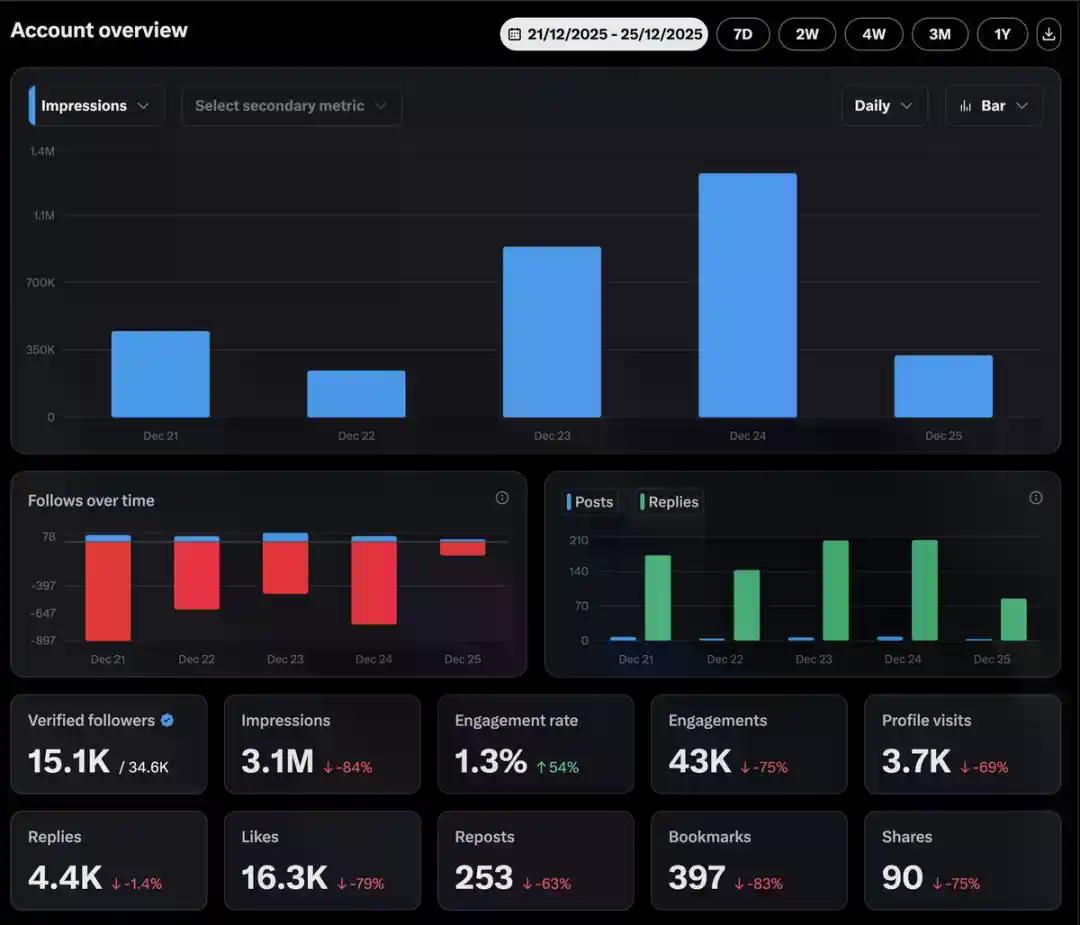
Task: Click info icon in Follows over time
Action: (x=502, y=498)
